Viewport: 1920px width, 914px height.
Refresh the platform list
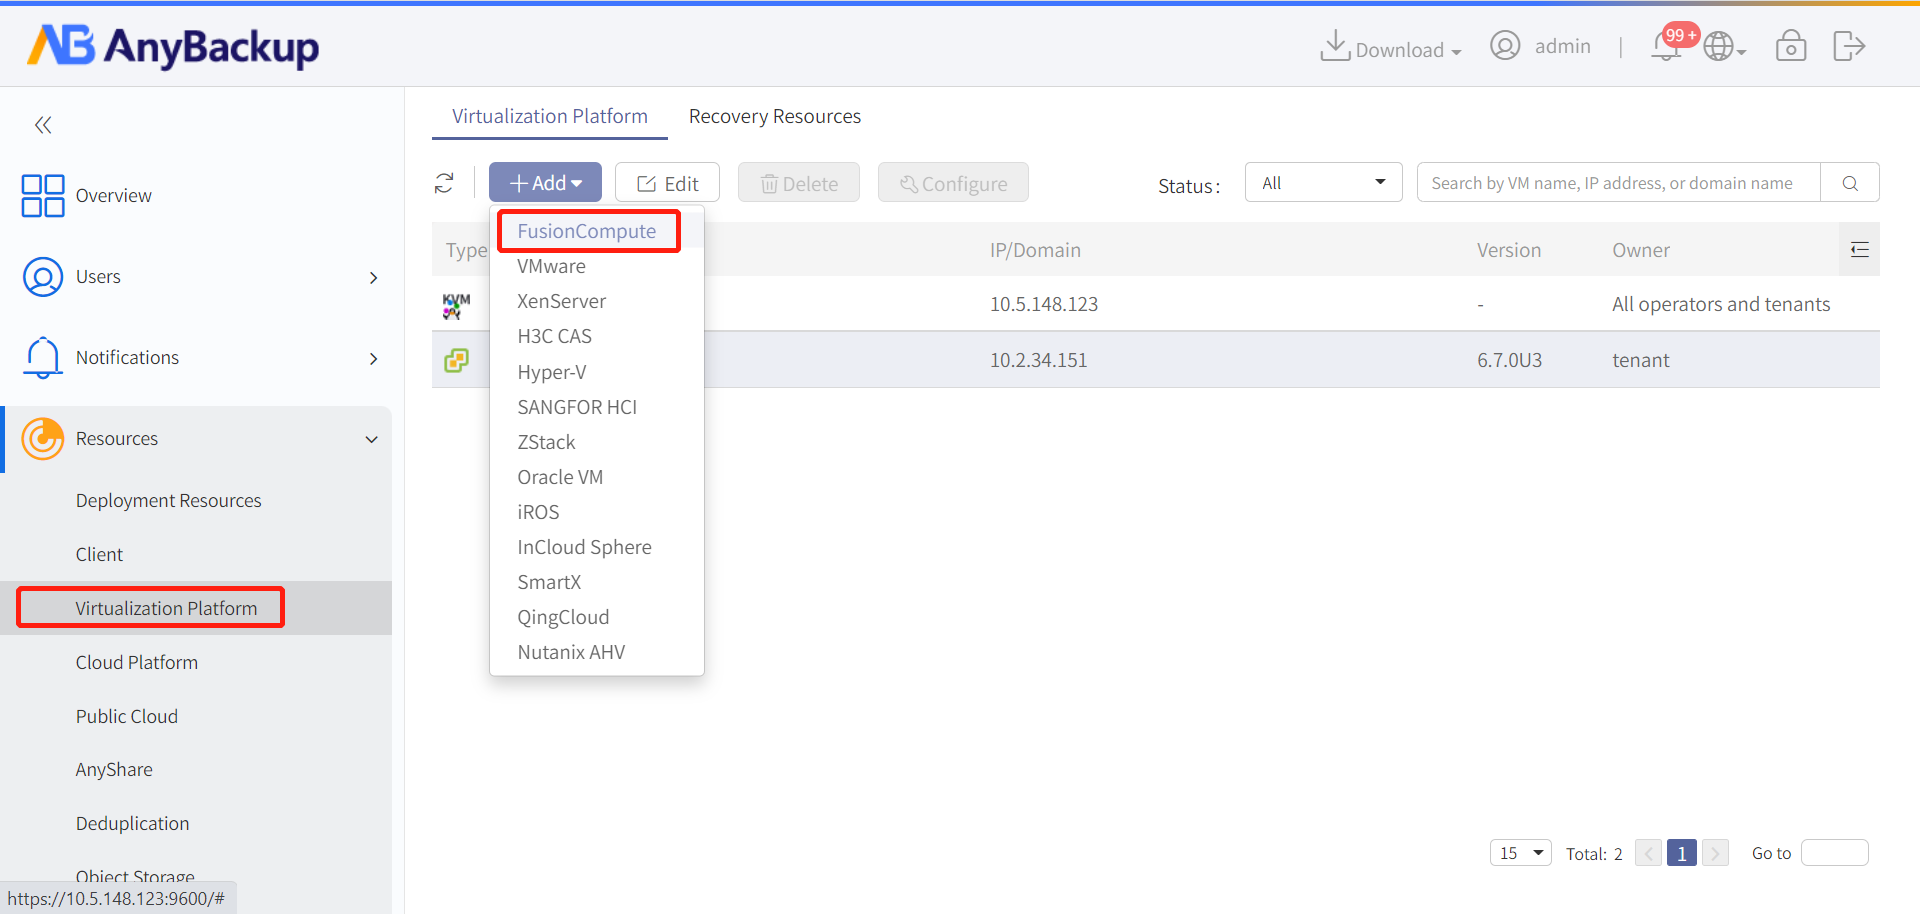tap(444, 183)
